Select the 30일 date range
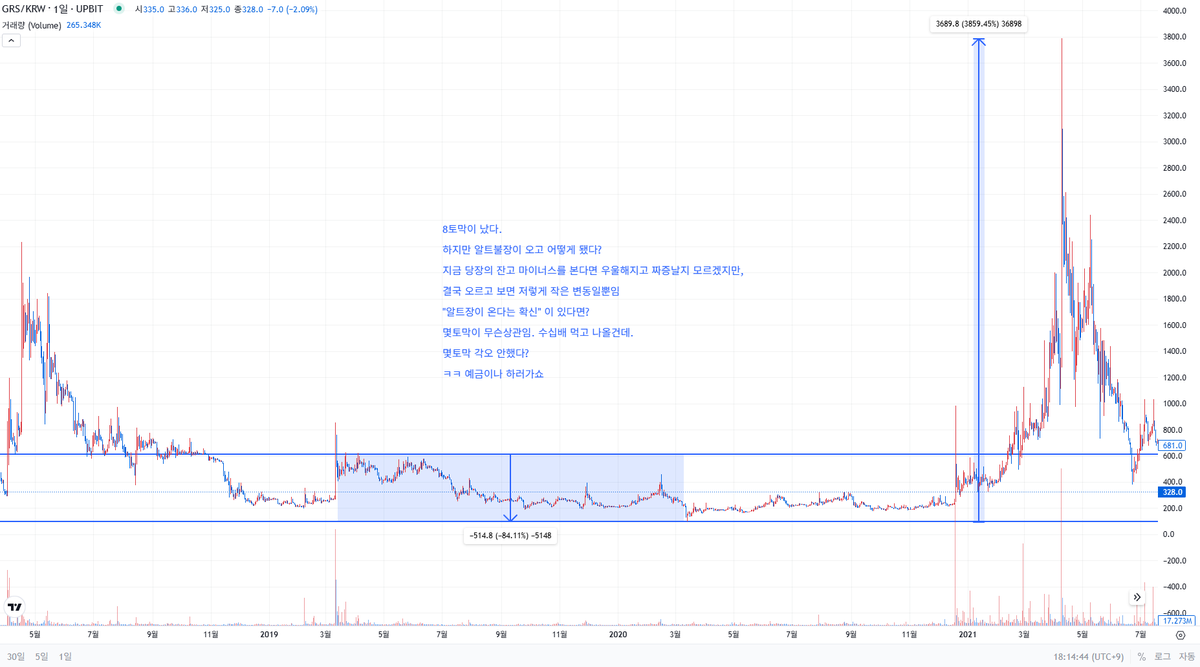The image size is (1200, 667). tap(15, 657)
